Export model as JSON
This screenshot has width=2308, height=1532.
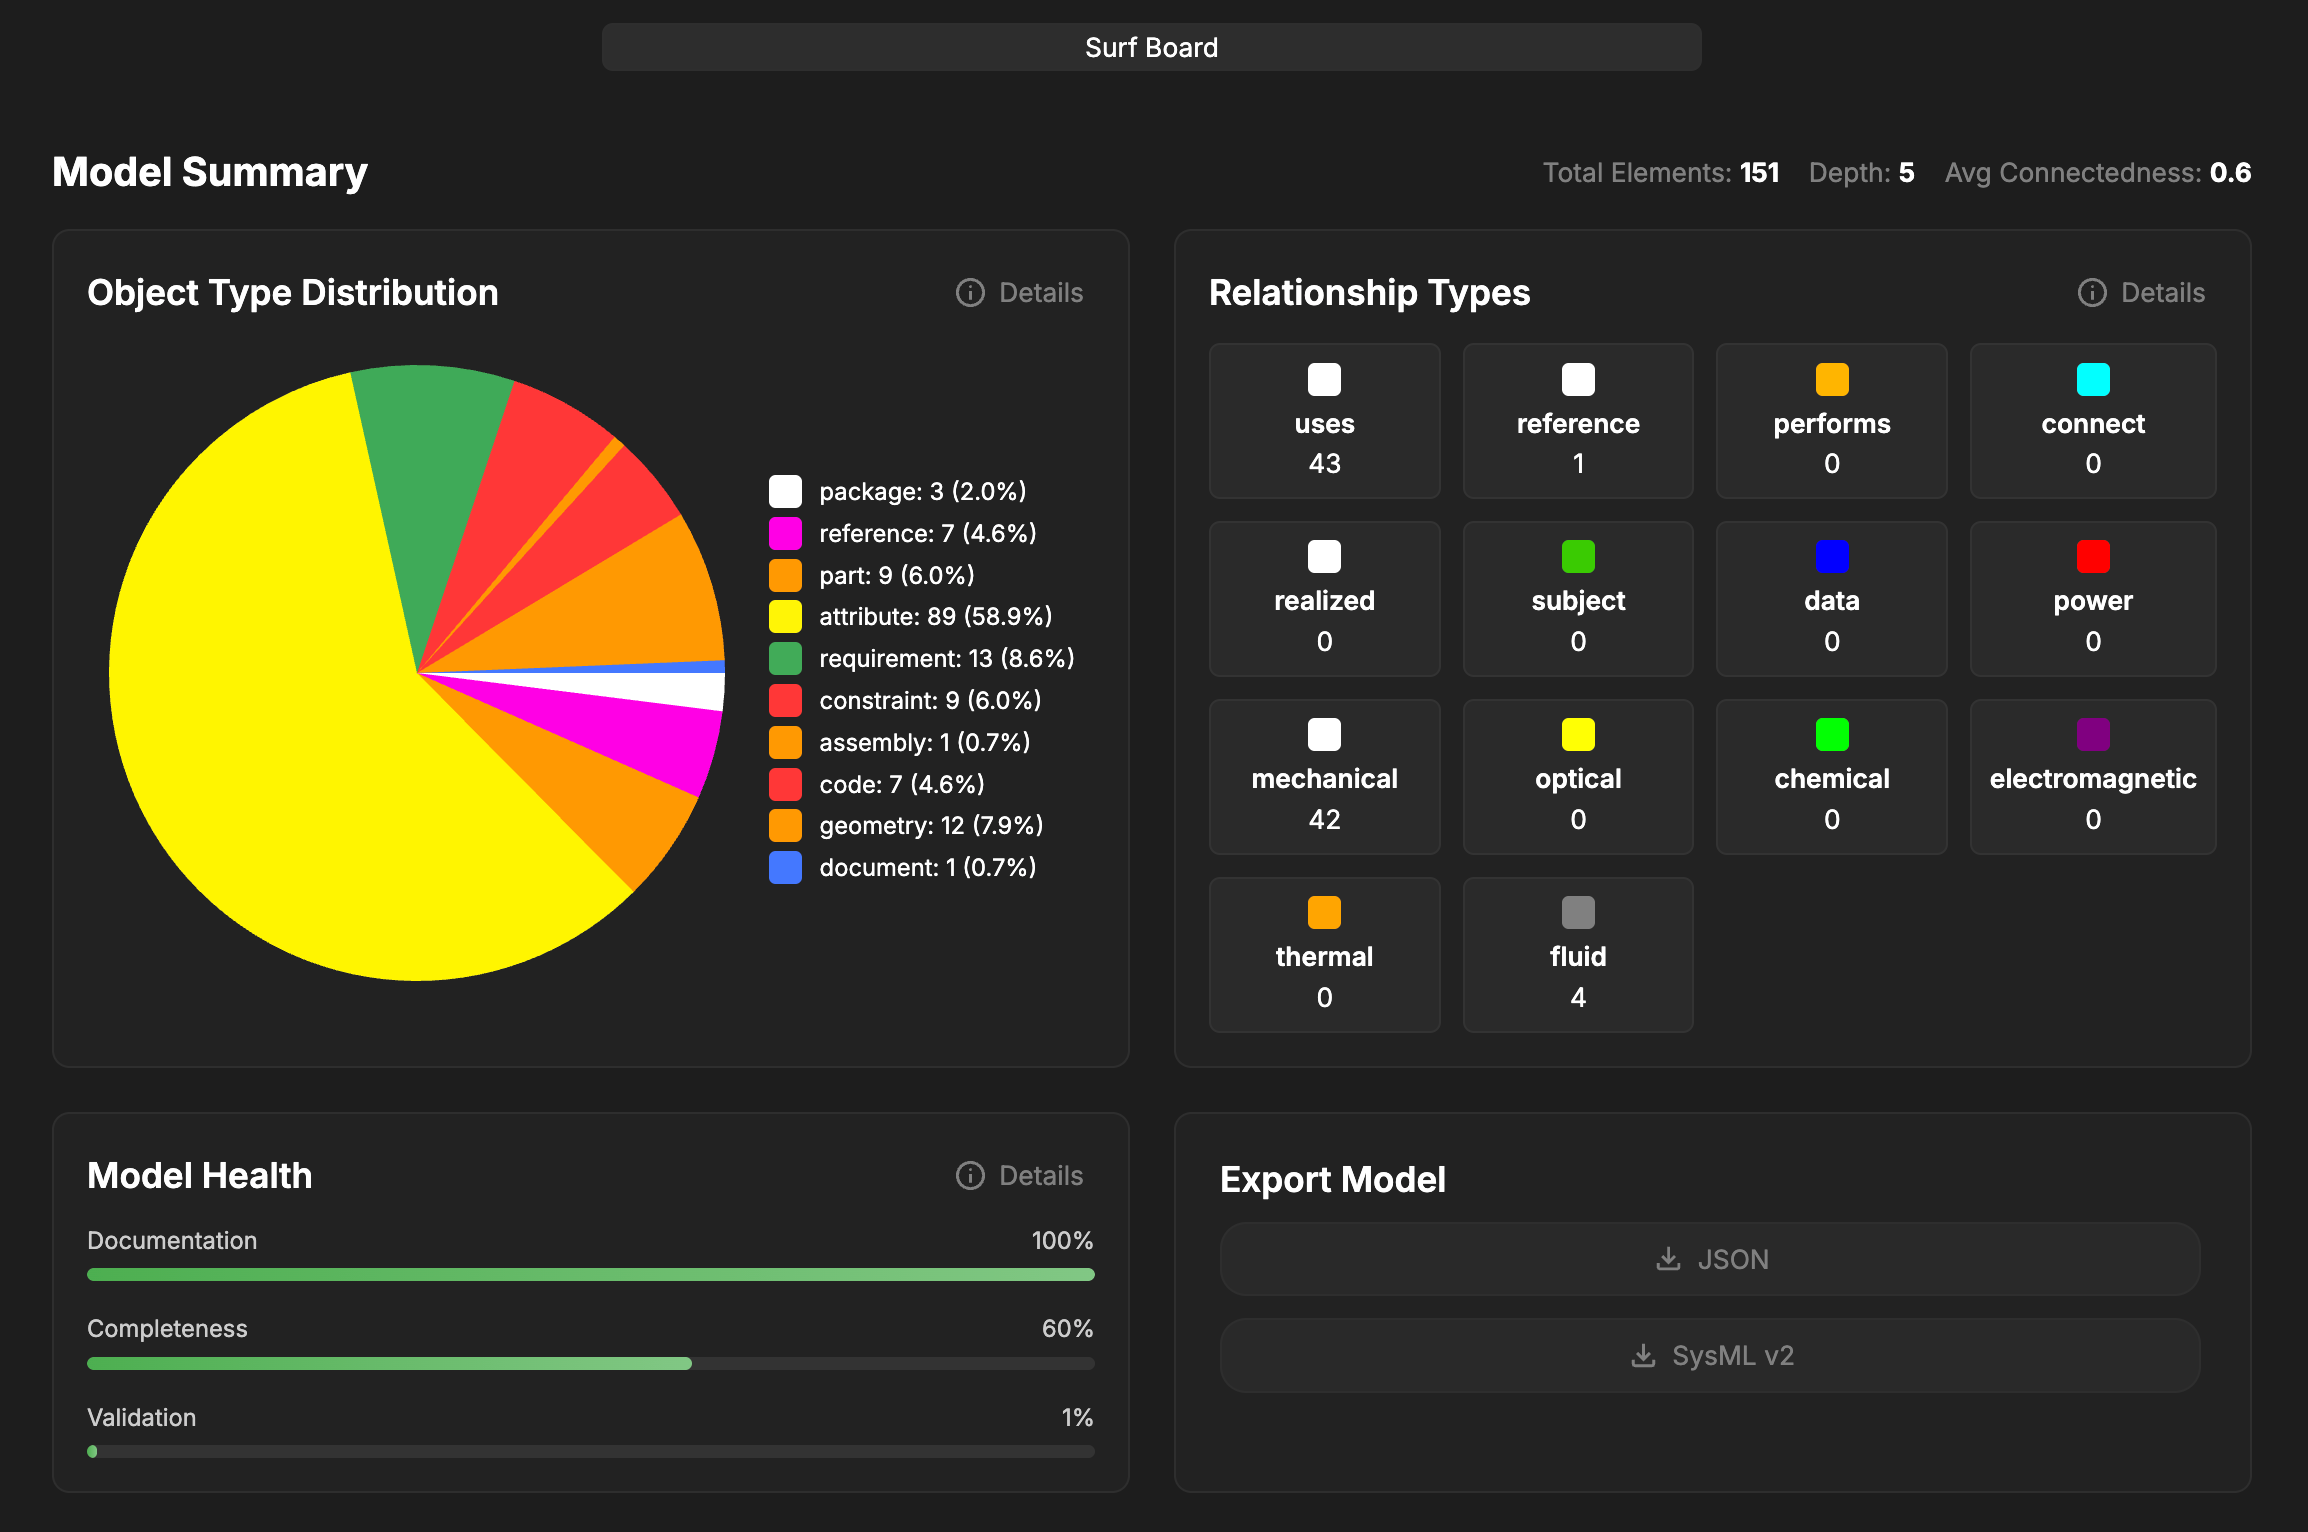pyautogui.click(x=1710, y=1258)
